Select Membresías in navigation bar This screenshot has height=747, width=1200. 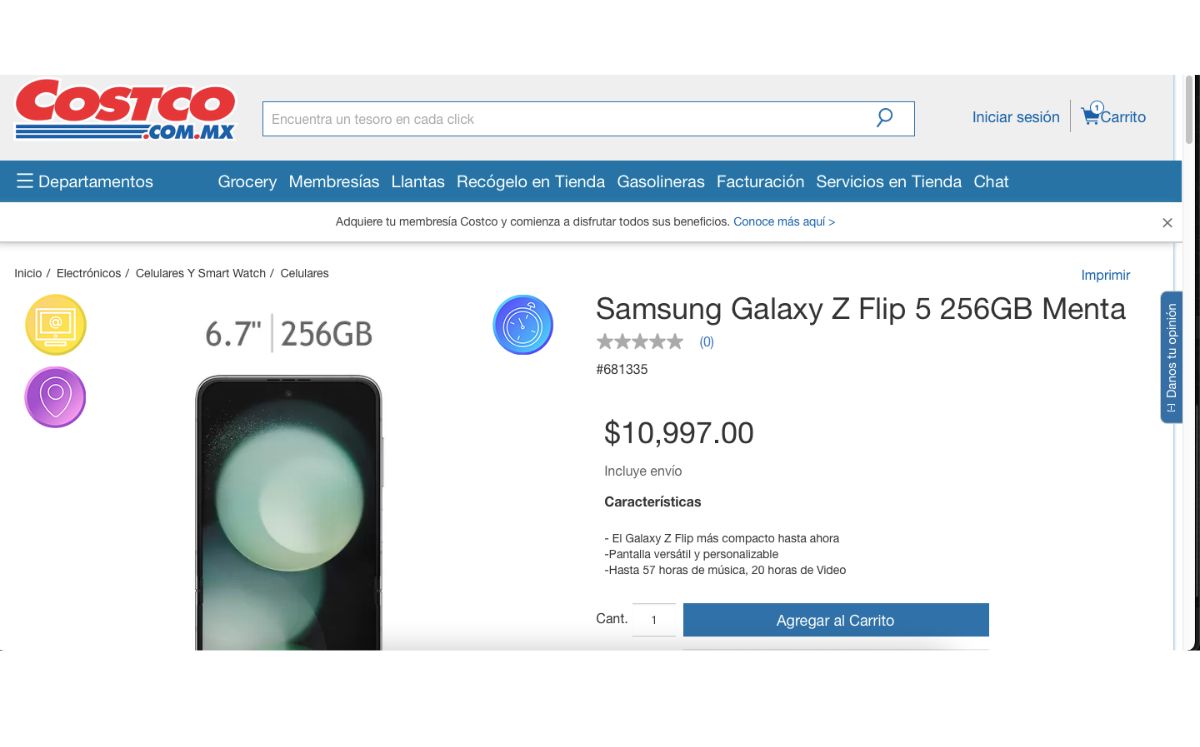[334, 182]
